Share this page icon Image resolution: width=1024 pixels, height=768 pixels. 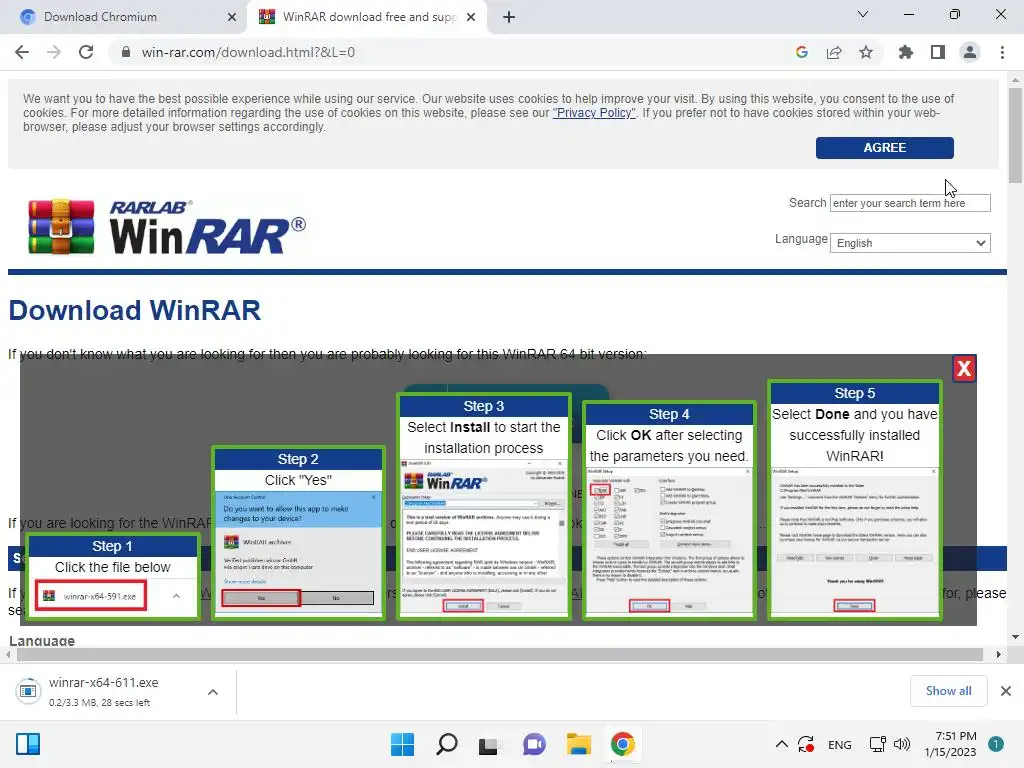(834, 52)
